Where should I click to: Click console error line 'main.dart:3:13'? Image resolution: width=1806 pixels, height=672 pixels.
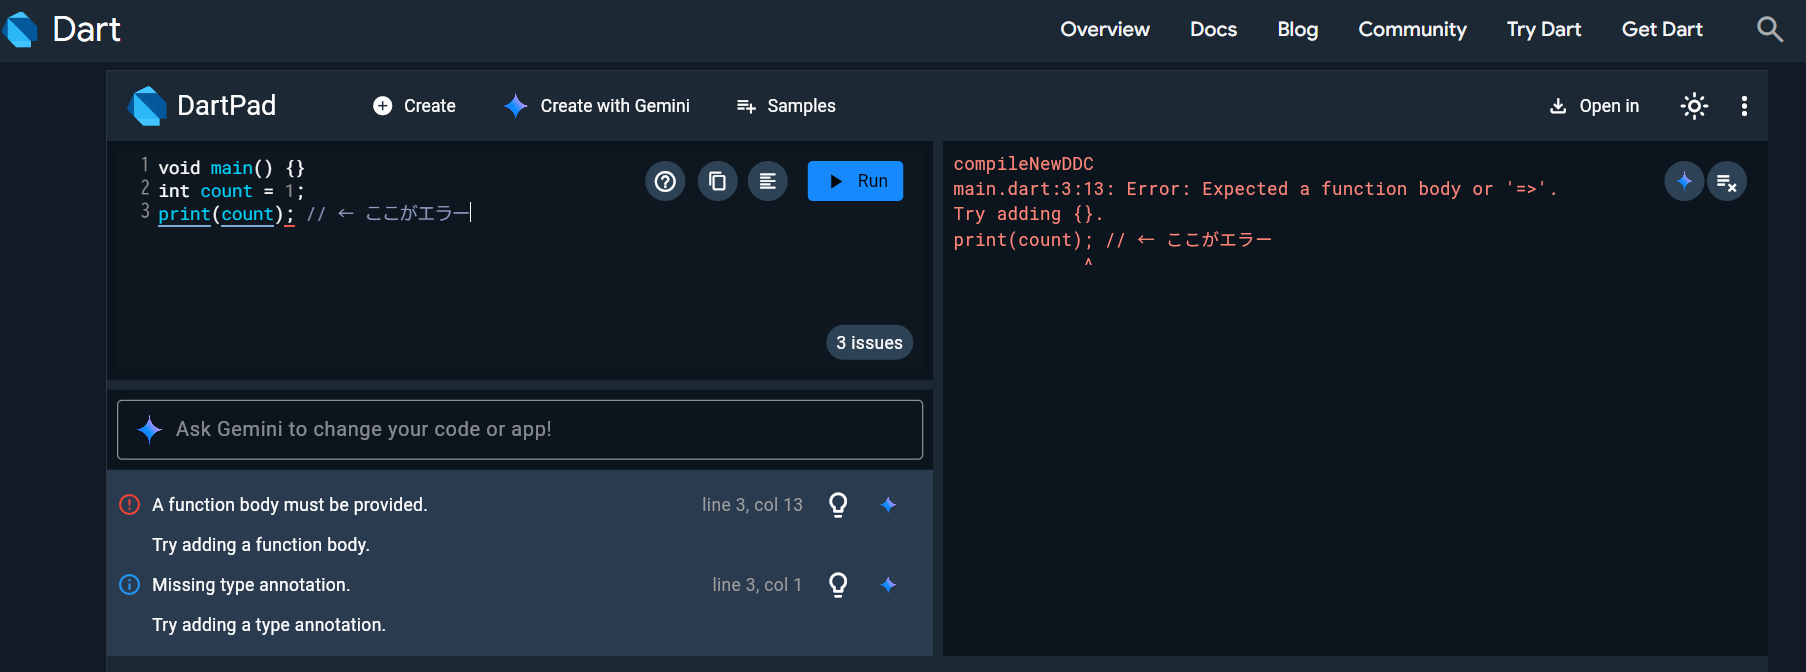pos(1255,189)
